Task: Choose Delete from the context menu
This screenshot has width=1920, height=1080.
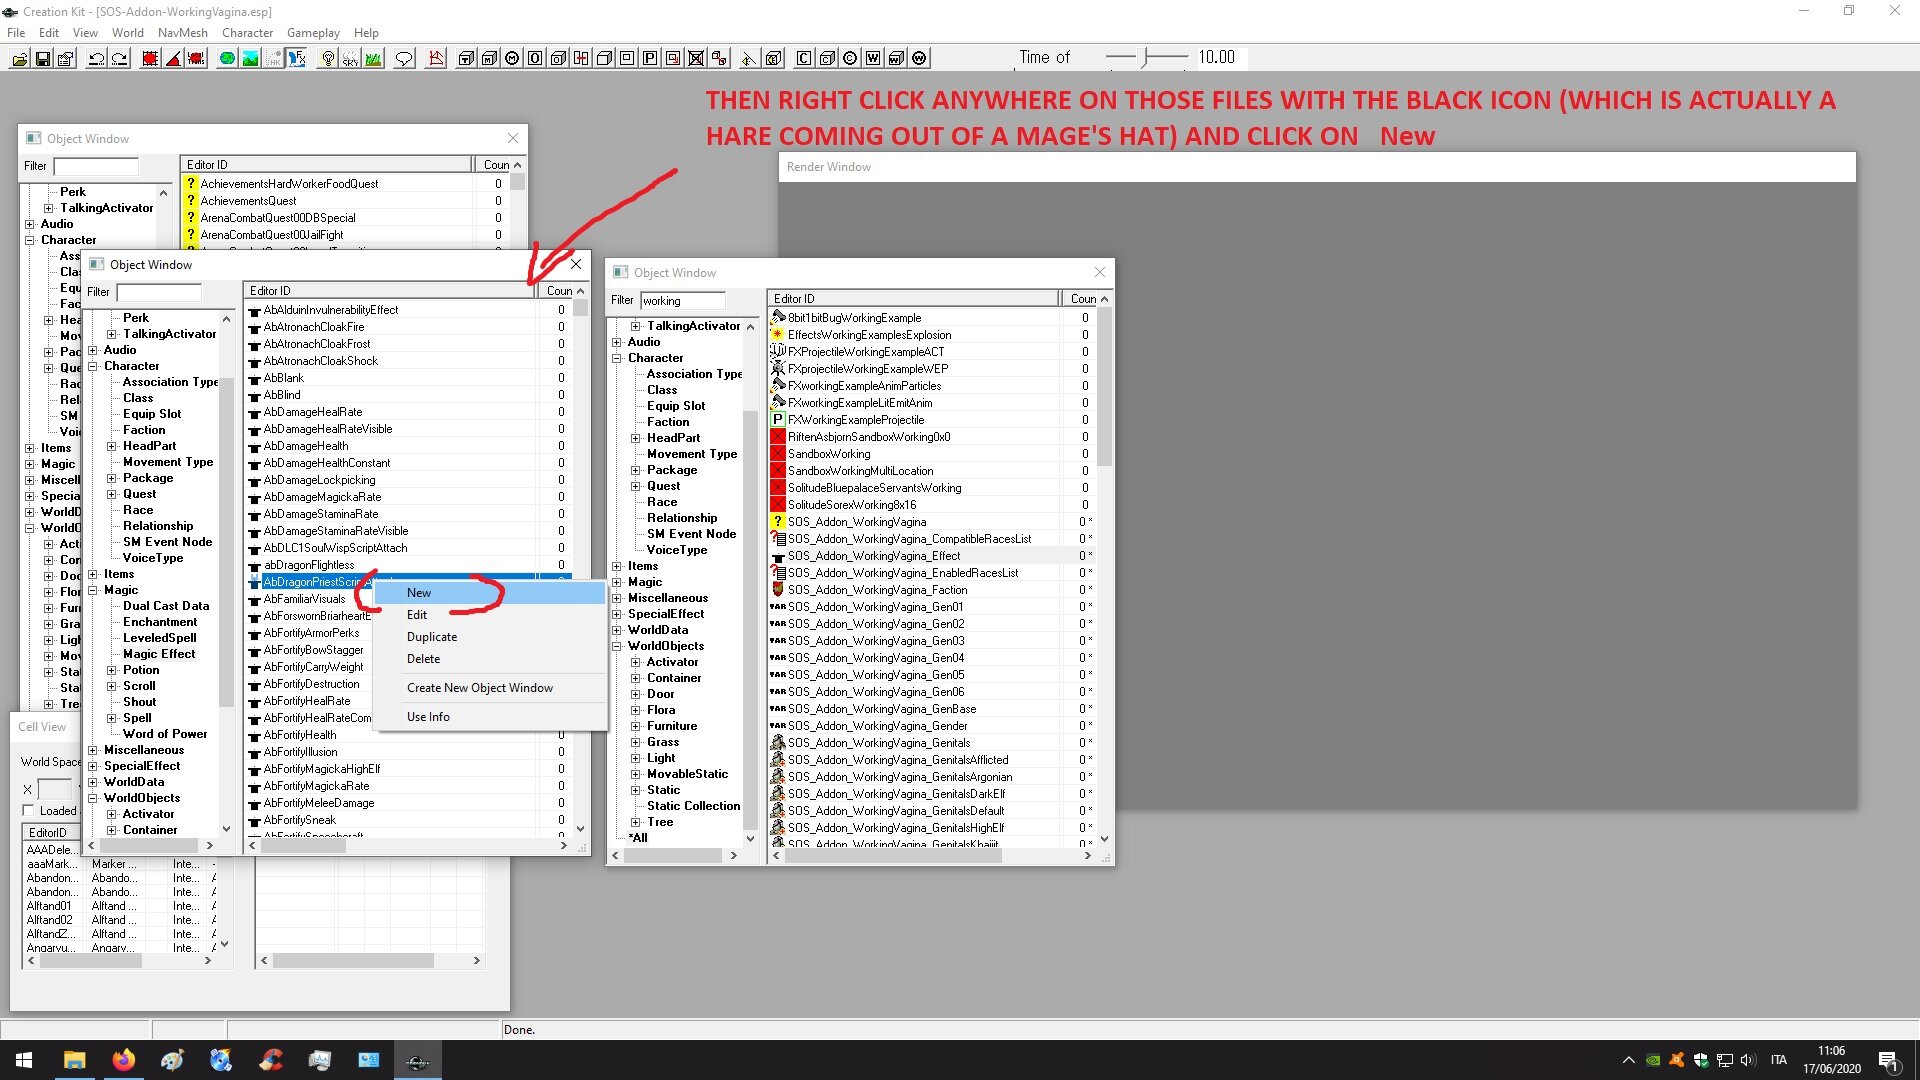Action: click(x=490, y=659)
